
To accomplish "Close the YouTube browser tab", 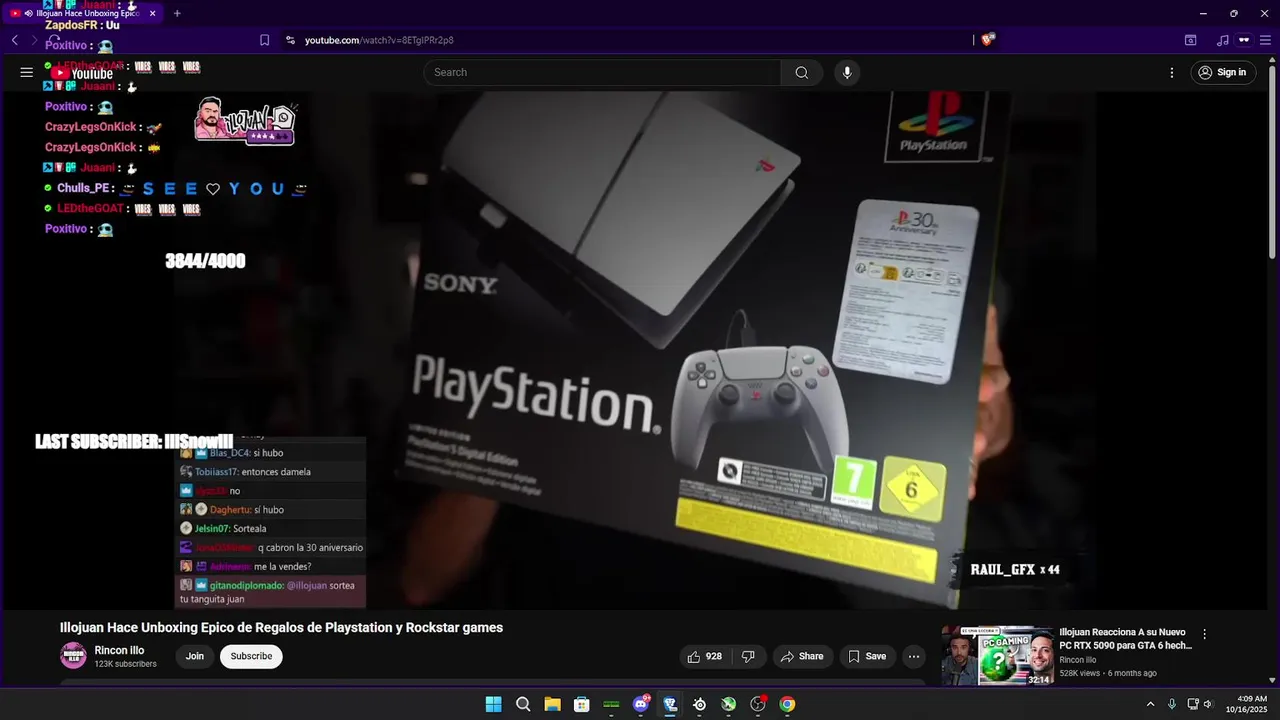I will point(152,13).
